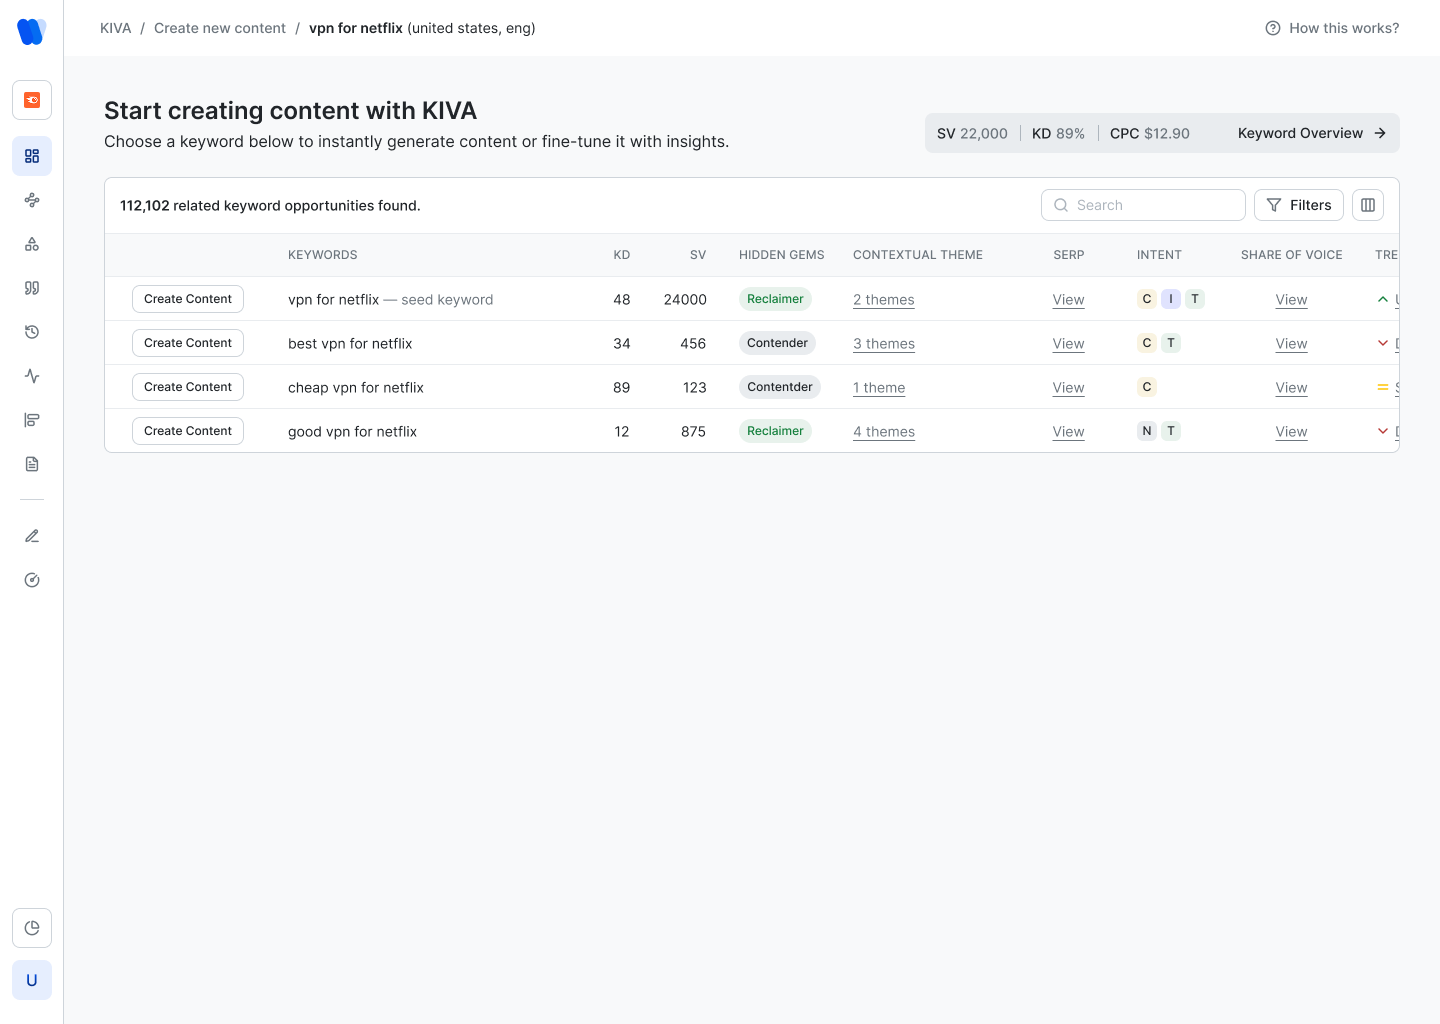This screenshot has width=1440, height=1024.
Task: Toggle the table columns layout icon
Action: coord(1368,205)
